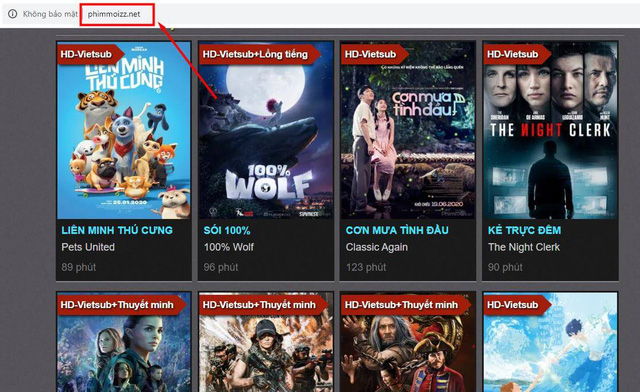Click the Classic Again subtitle

(377, 247)
